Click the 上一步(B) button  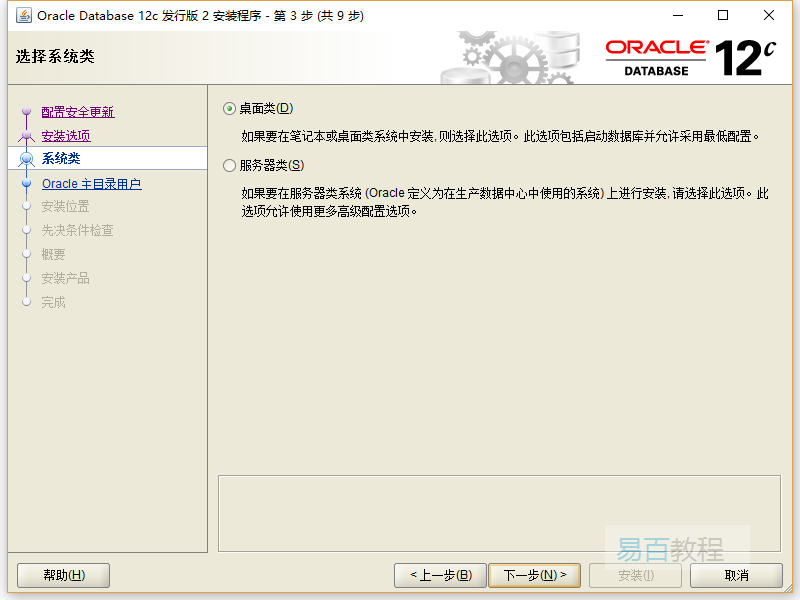(439, 575)
